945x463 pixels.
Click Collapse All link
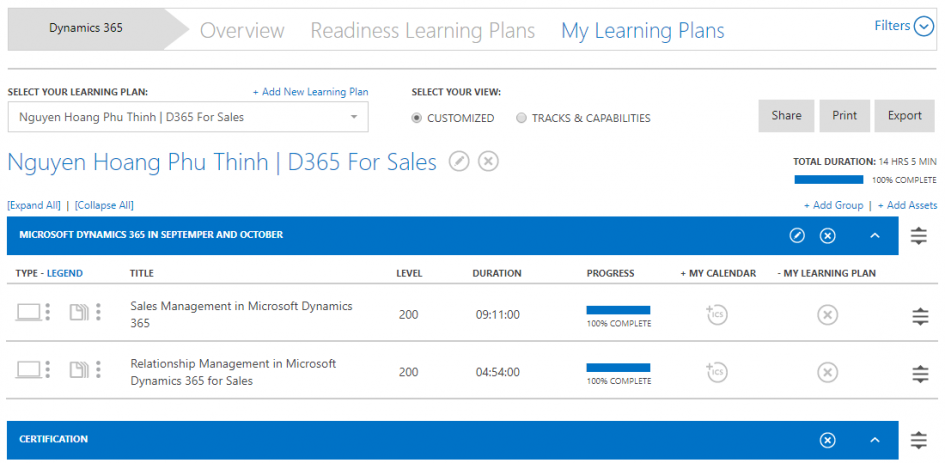tap(104, 206)
